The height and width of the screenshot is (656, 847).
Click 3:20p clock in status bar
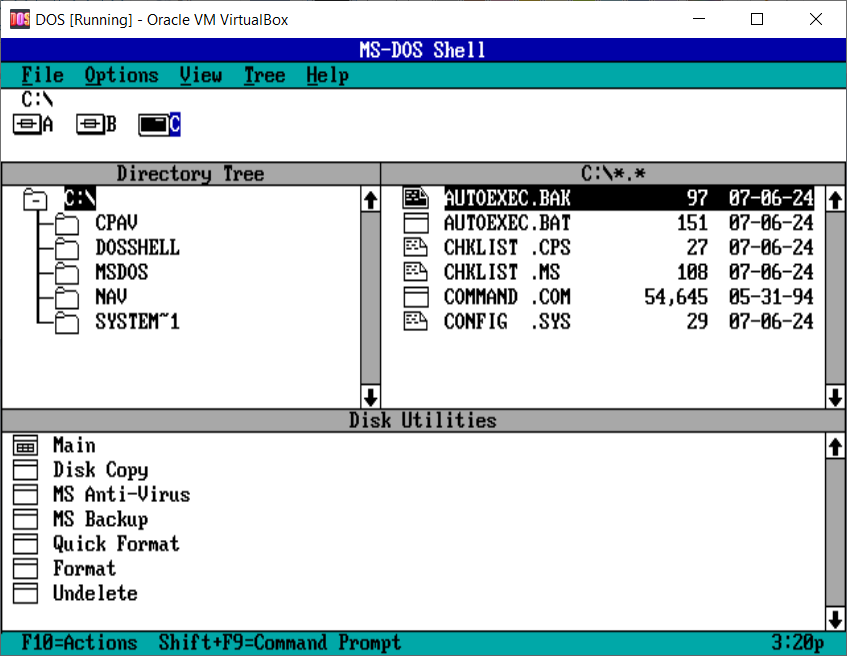[x=798, y=643]
